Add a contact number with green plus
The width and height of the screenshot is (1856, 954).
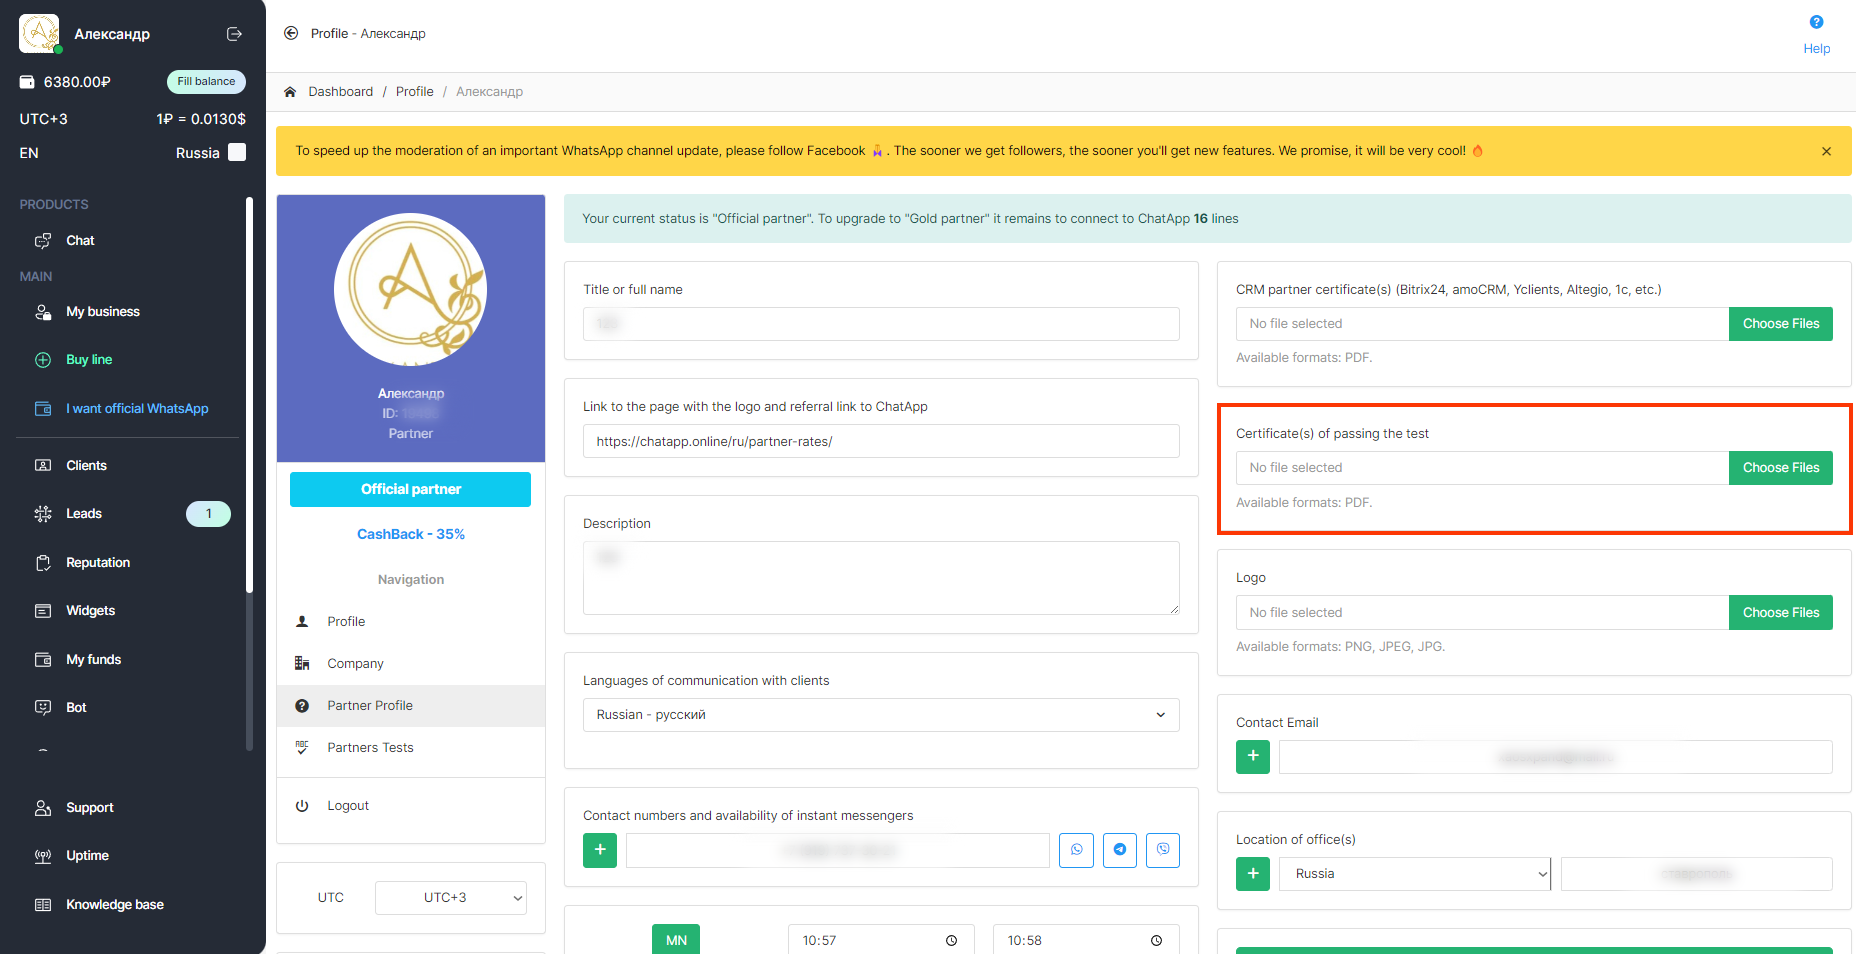click(x=600, y=850)
